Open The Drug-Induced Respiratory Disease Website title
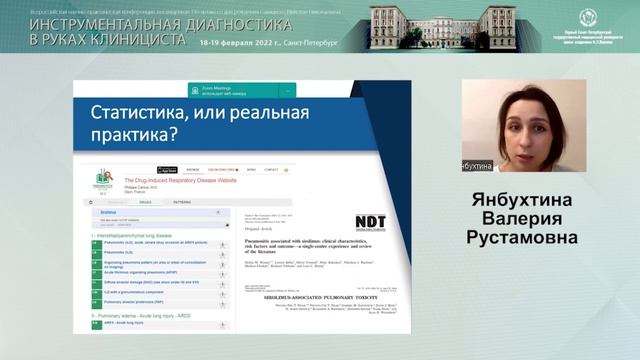This screenshot has width=640, height=360. (180, 180)
